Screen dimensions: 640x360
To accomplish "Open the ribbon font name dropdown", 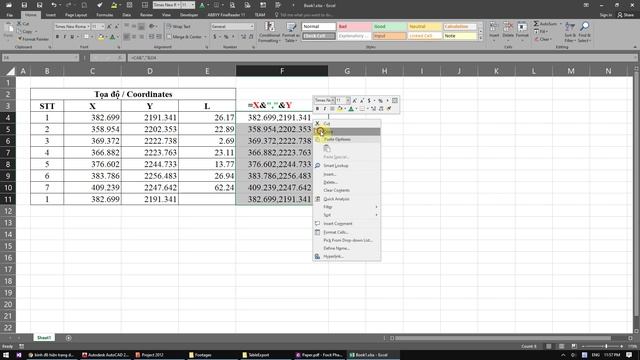I will [88, 27].
